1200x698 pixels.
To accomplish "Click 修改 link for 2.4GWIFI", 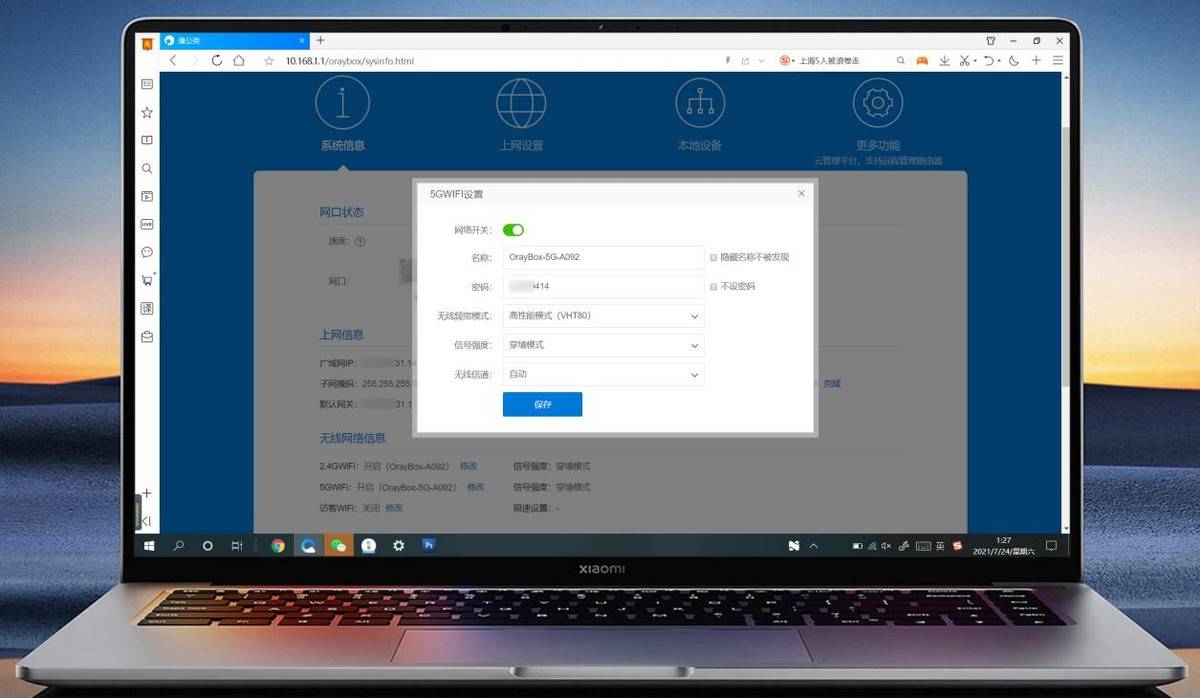I will click(x=468, y=466).
